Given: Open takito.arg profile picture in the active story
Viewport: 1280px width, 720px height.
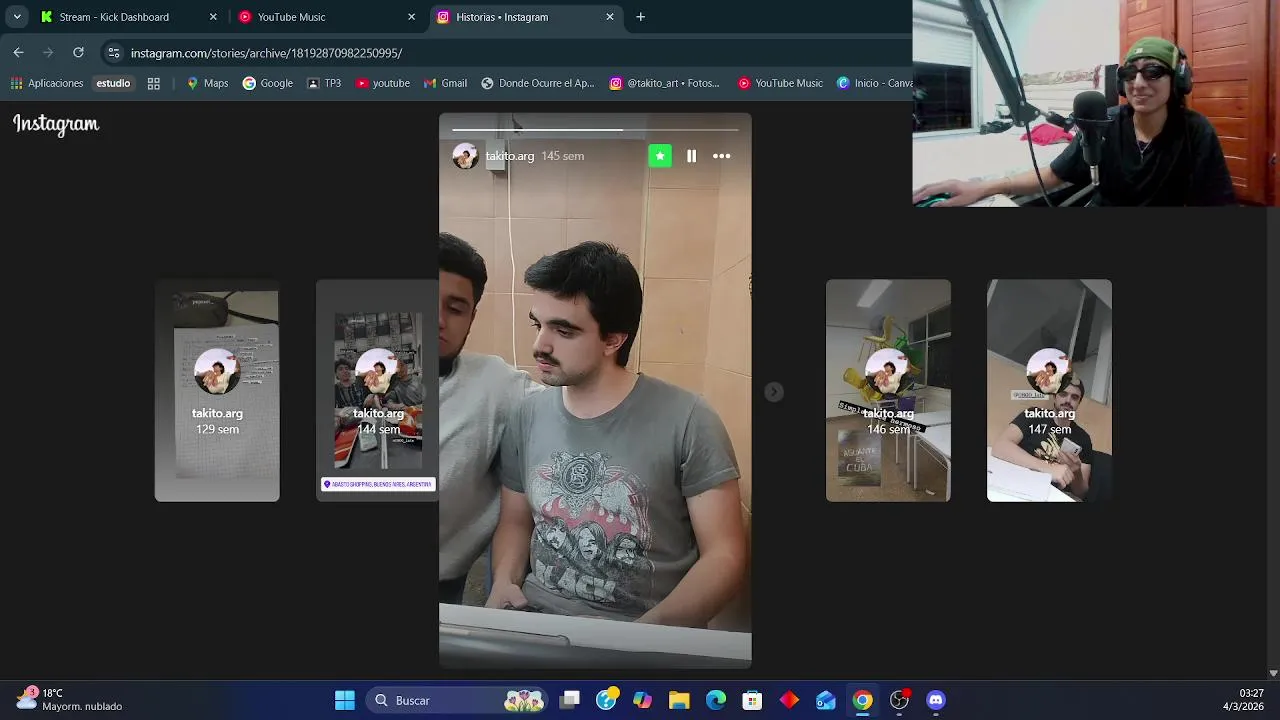Looking at the screenshot, I should pyautogui.click(x=465, y=156).
